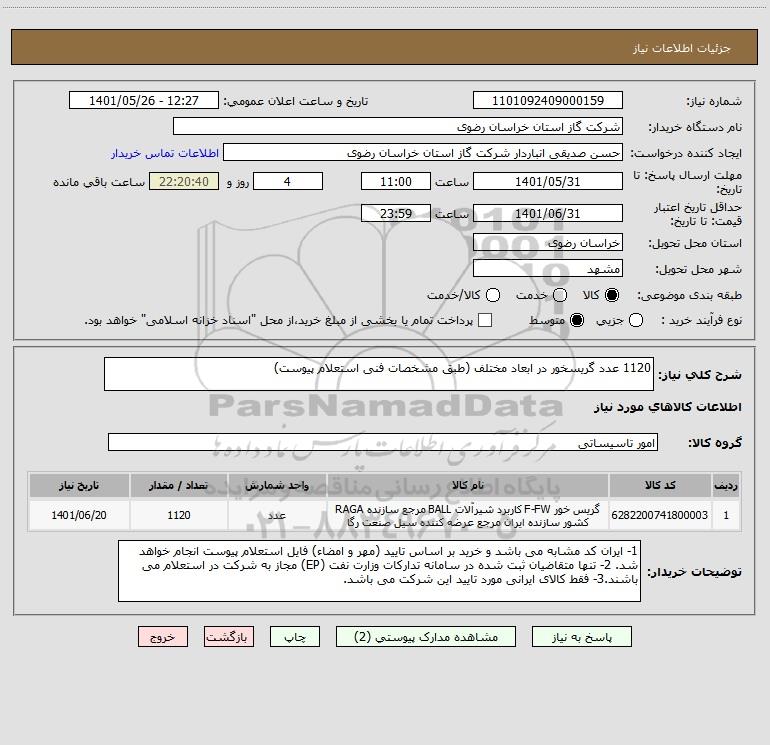This screenshot has width=770, height=745.
Task: Click the پاسخ به نیاز button
Action: [x=582, y=637]
